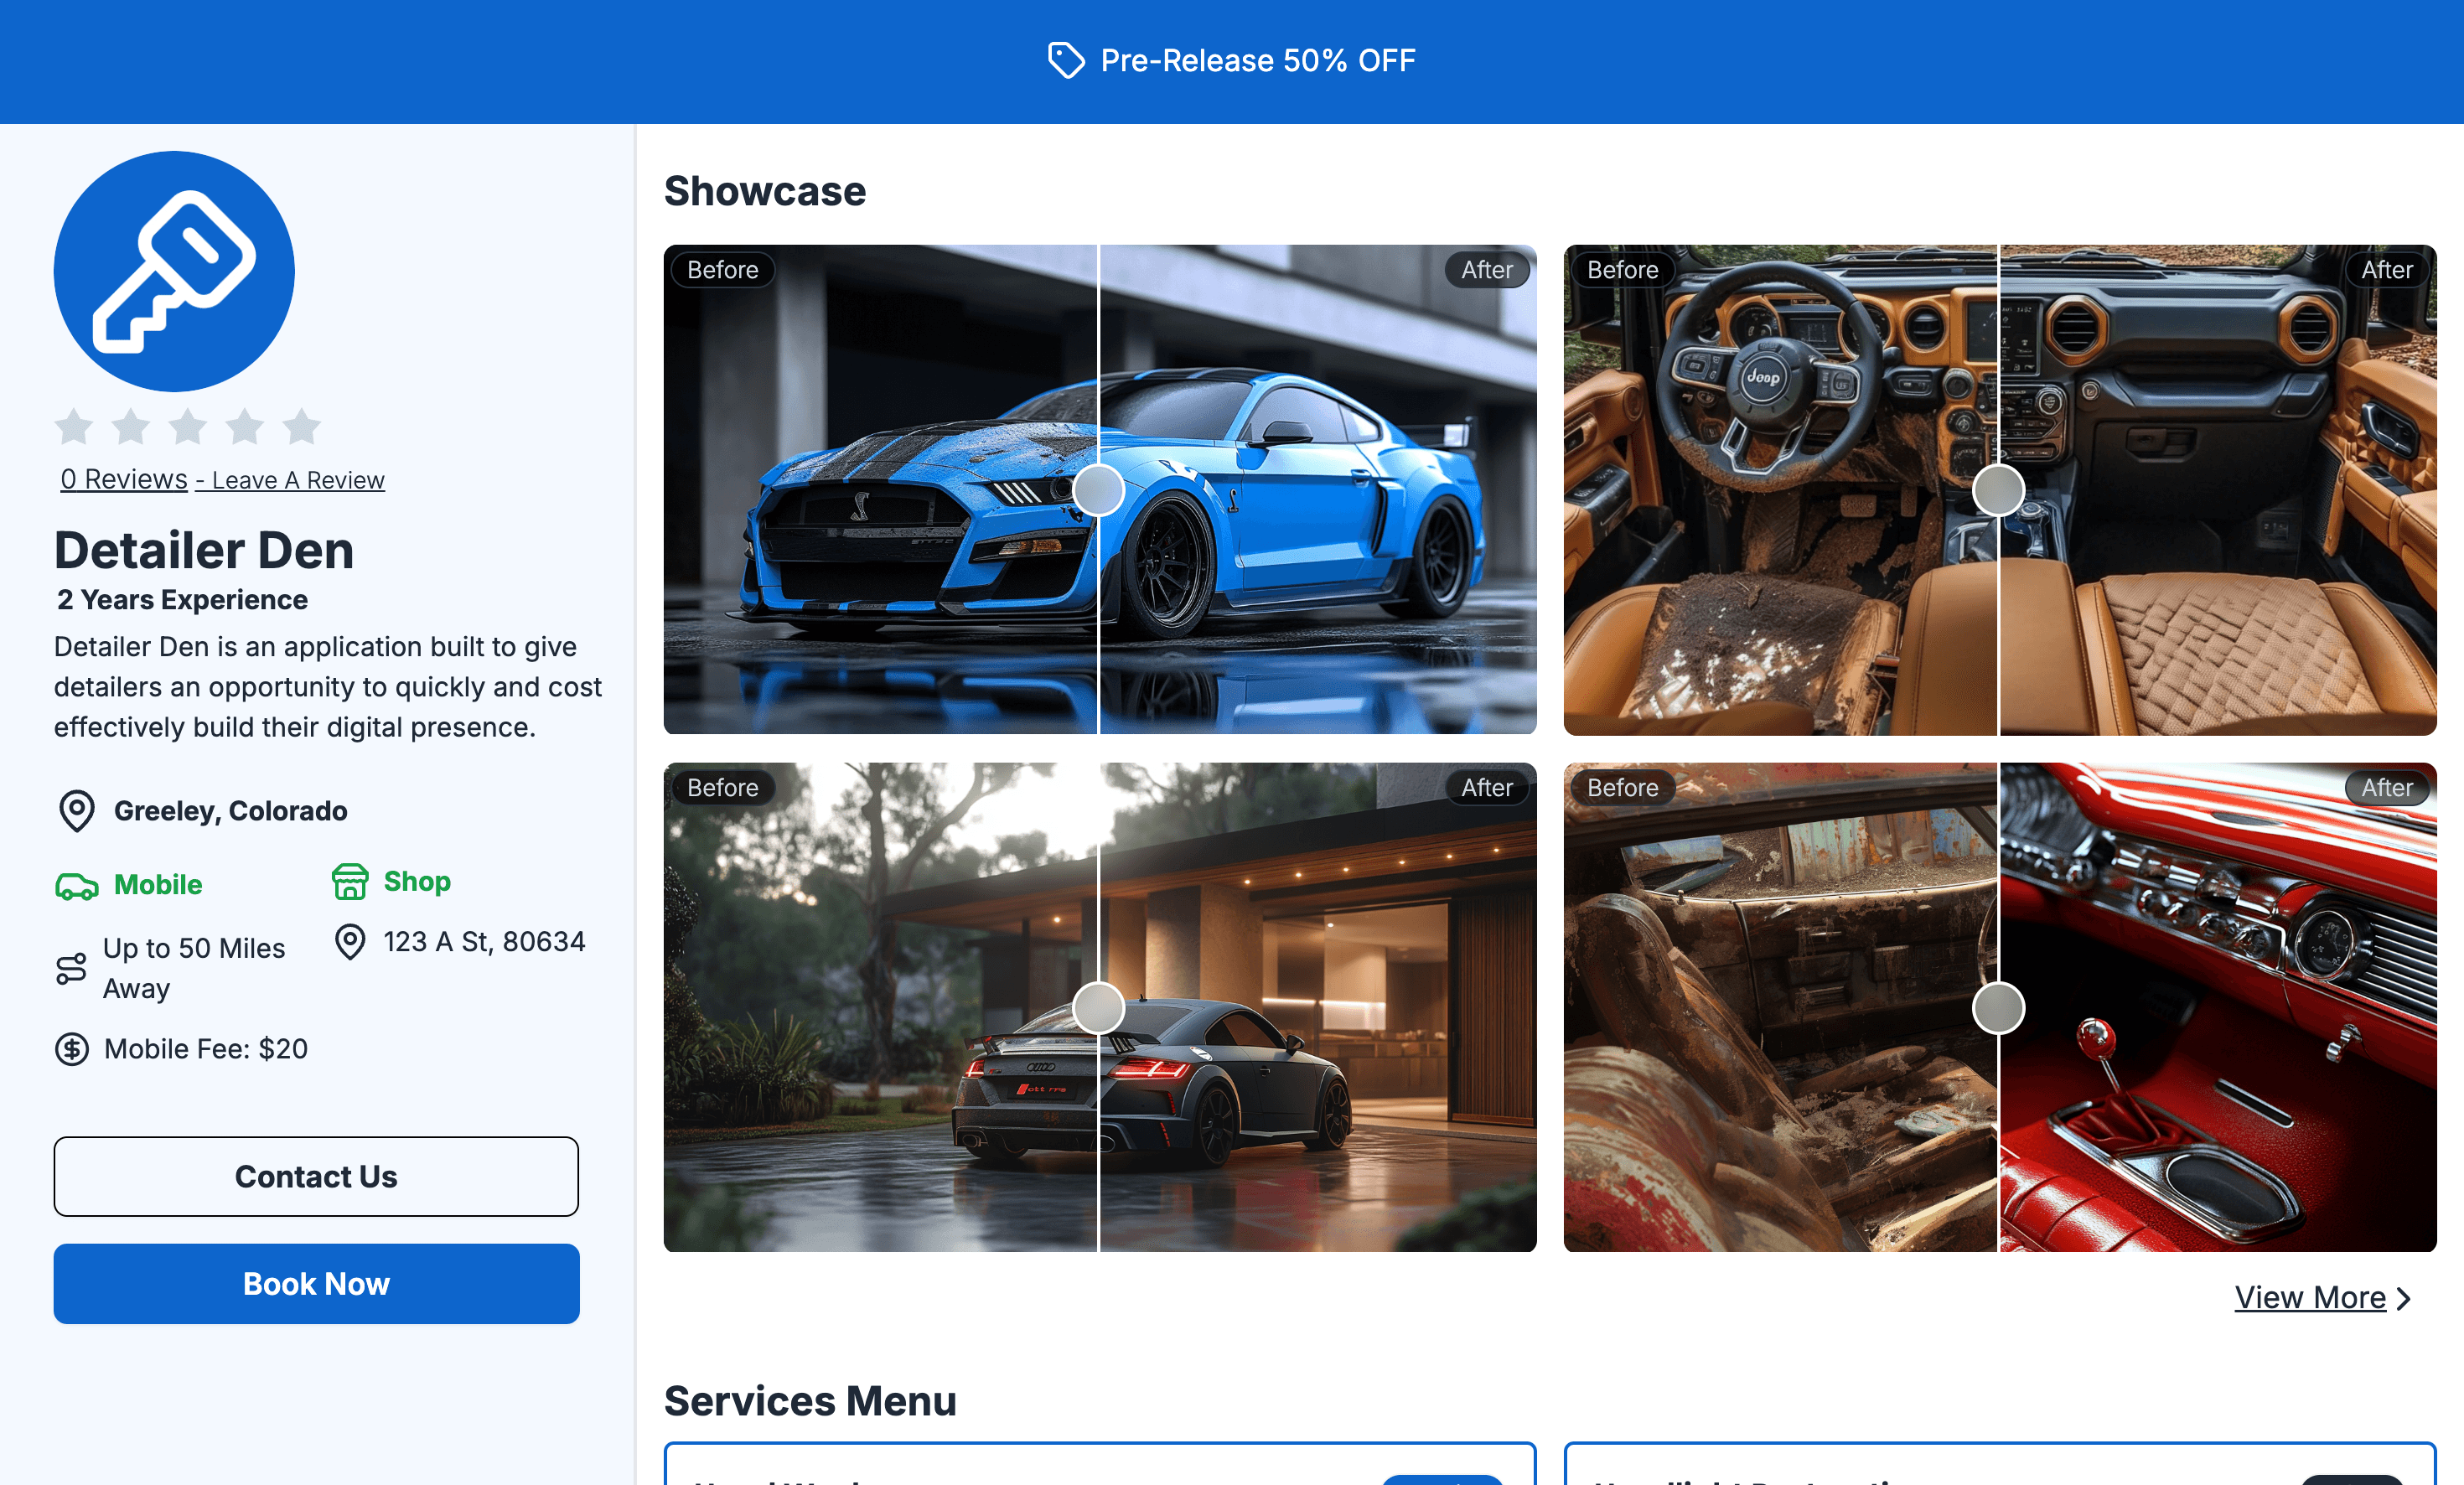The height and width of the screenshot is (1485, 2464).
Task: Click the green Mobile car icon
Action: pyautogui.click(x=77, y=886)
